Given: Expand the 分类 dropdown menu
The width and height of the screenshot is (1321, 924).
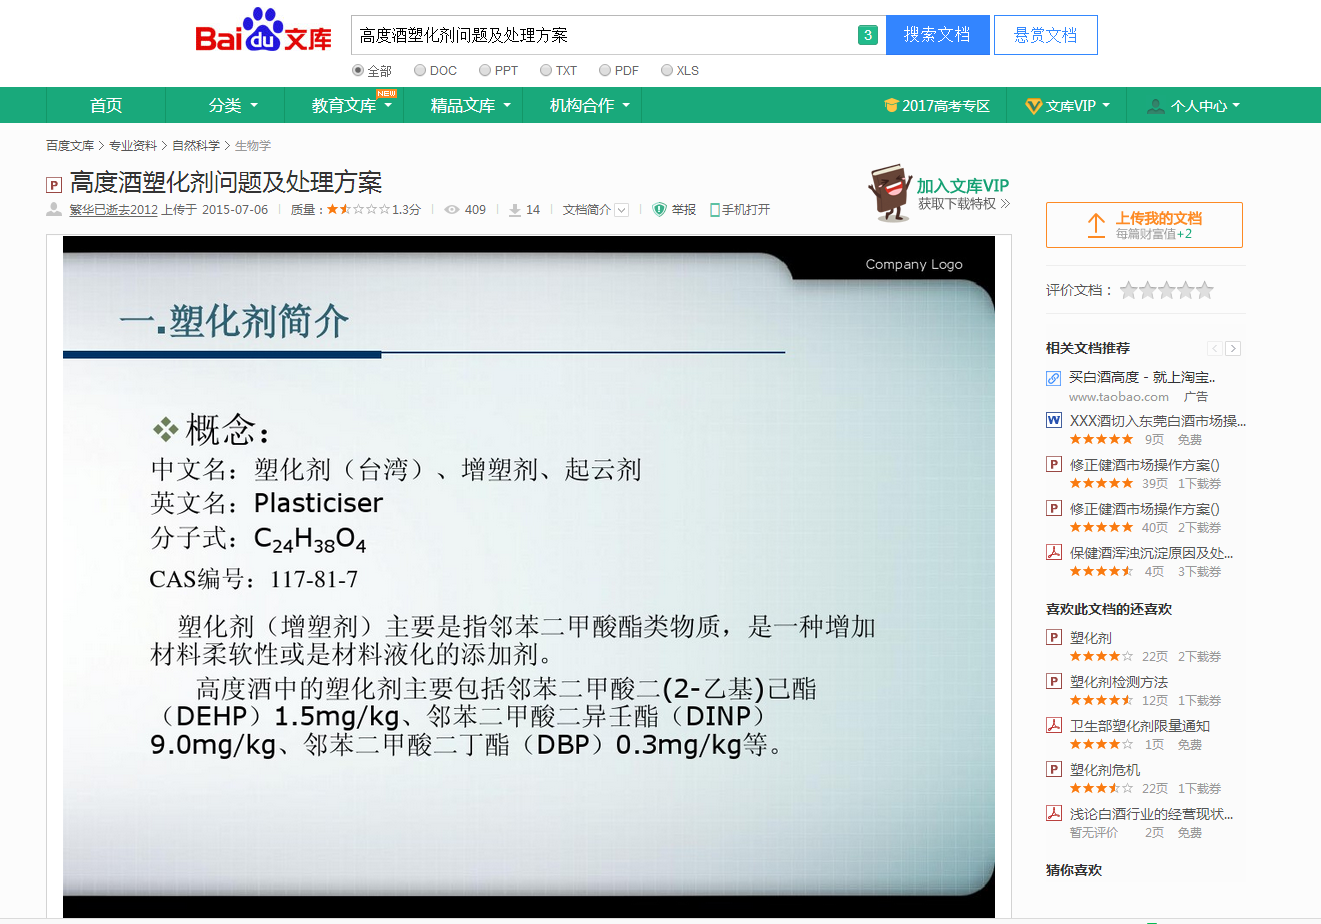Looking at the screenshot, I should 233,106.
